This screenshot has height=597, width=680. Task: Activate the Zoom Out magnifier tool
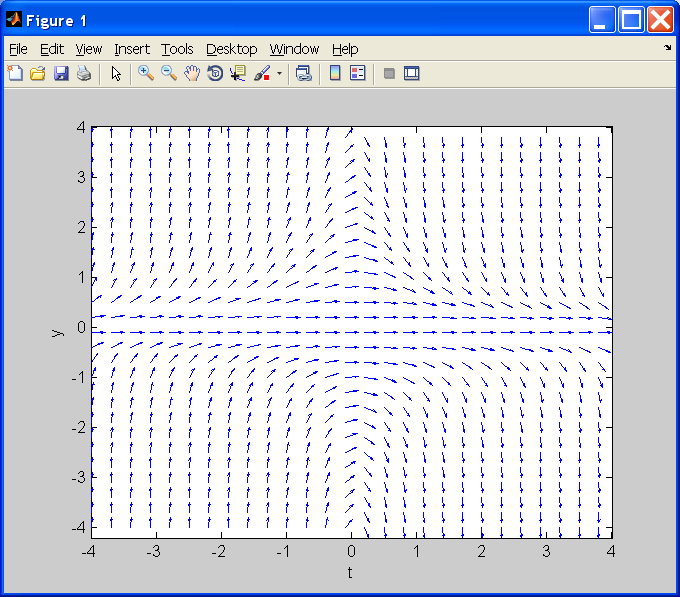[x=169, y=73]
